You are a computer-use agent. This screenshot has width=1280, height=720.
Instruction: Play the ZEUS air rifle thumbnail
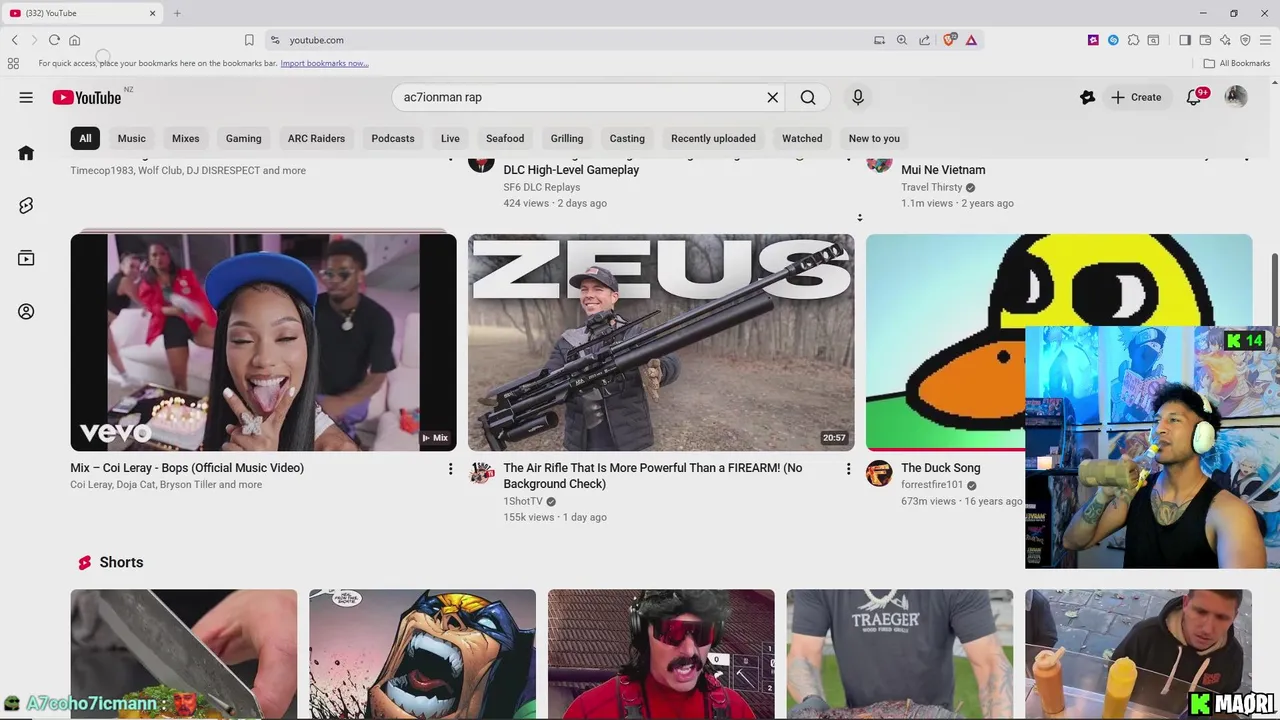click(661, 342)
